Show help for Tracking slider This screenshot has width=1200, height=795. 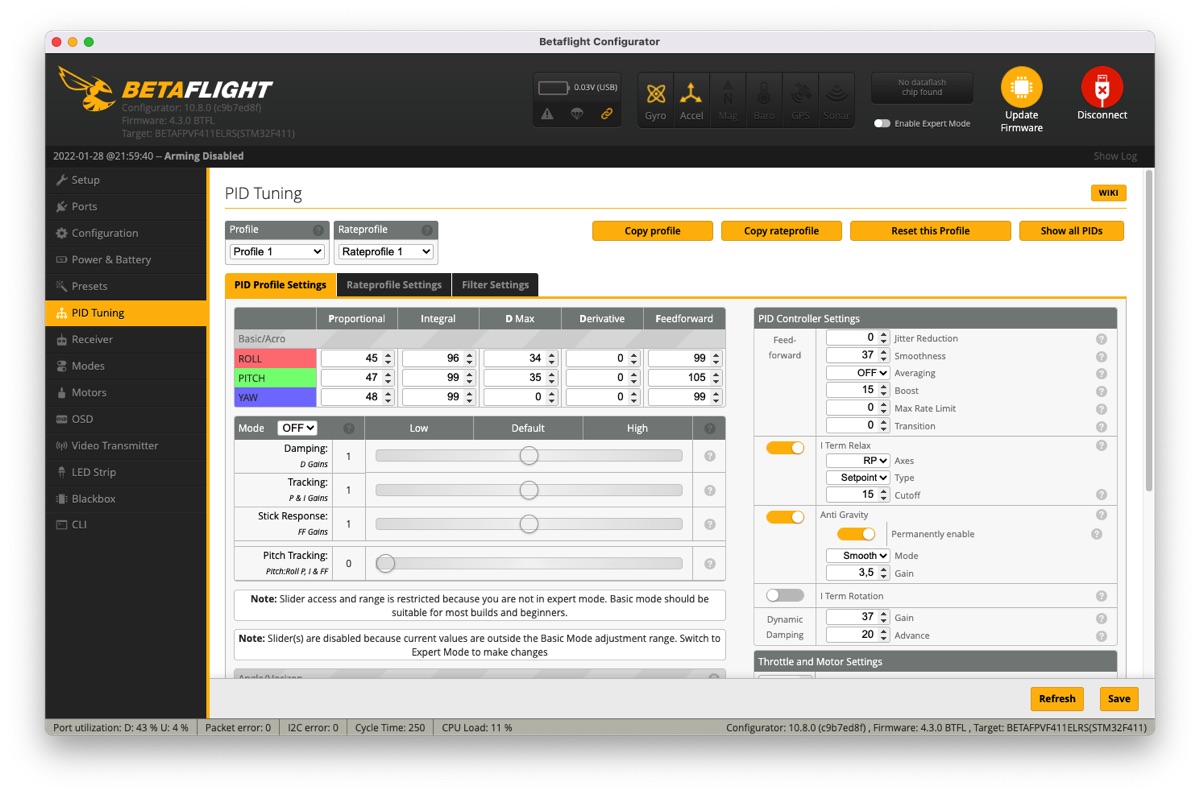click(709, 490)
